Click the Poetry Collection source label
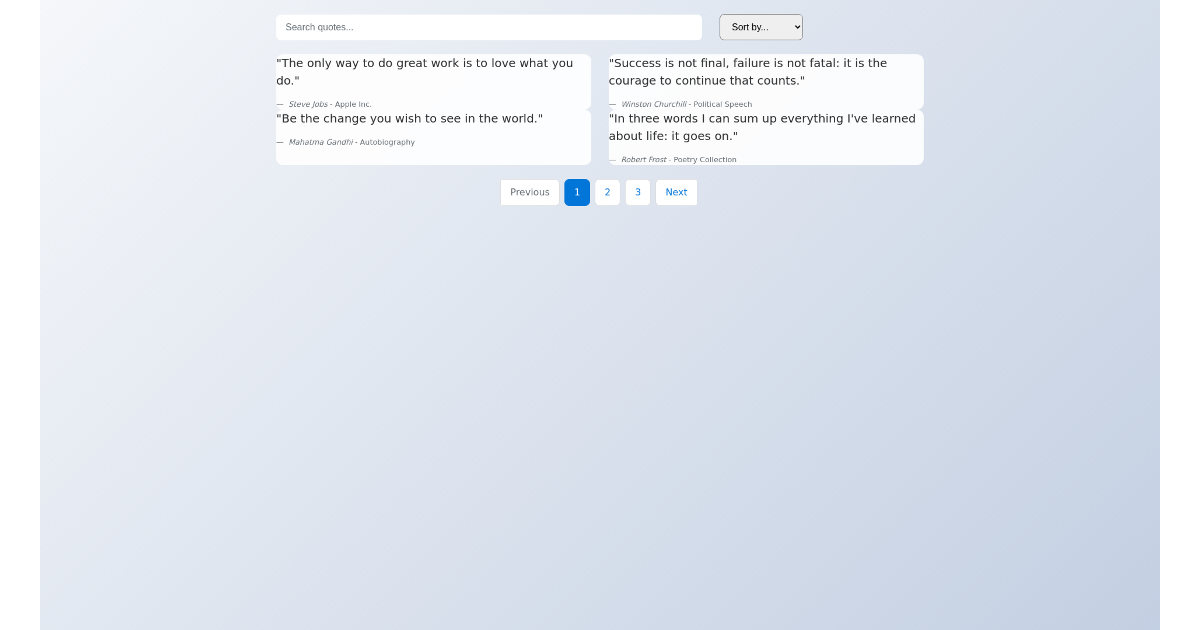1200x630 pixels. point(706,159)
